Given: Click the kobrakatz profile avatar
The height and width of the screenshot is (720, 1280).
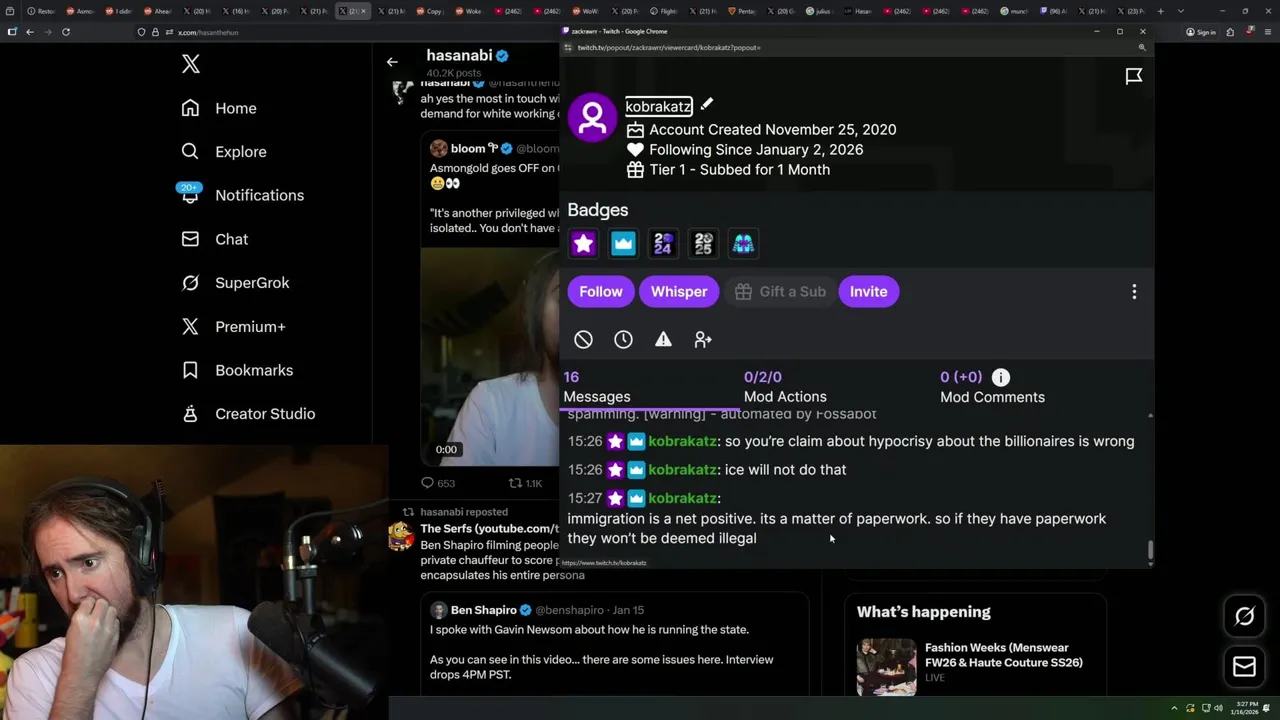Looking at the screenshot, I should click(592, 118).
